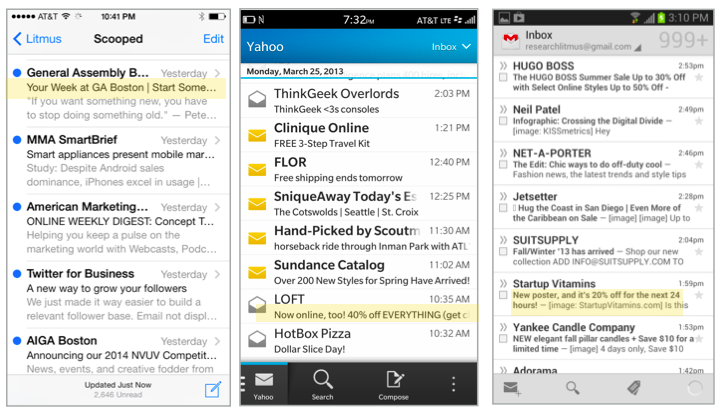Viewport: 720px width, 414px height.
Task: Tap Edit in the Scooped mailbox
Action: click(213, 39)
